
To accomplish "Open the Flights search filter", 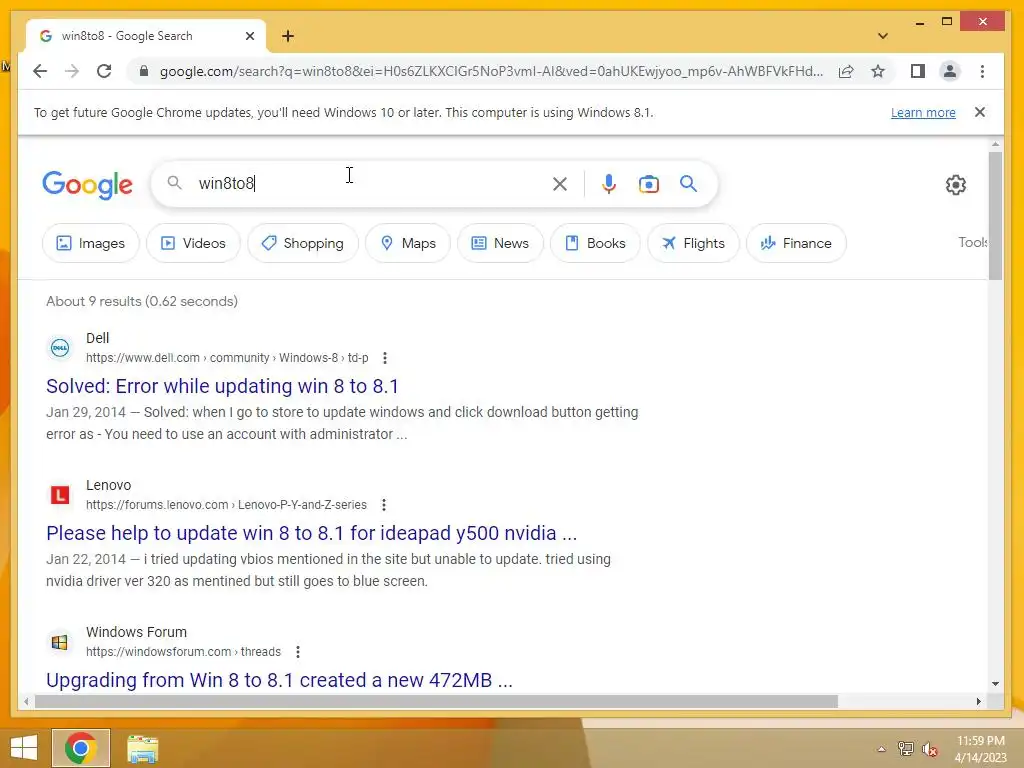I will [x=693, y=243].
